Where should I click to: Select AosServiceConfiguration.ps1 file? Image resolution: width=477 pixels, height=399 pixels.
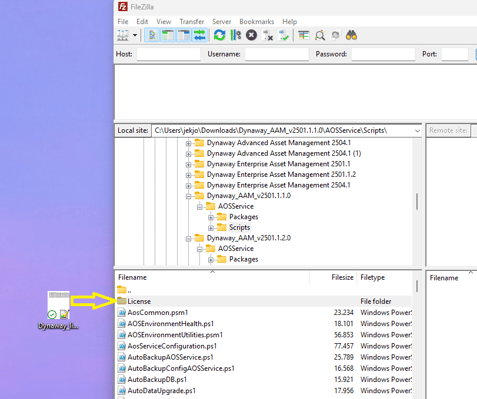[x=264, y=346]
